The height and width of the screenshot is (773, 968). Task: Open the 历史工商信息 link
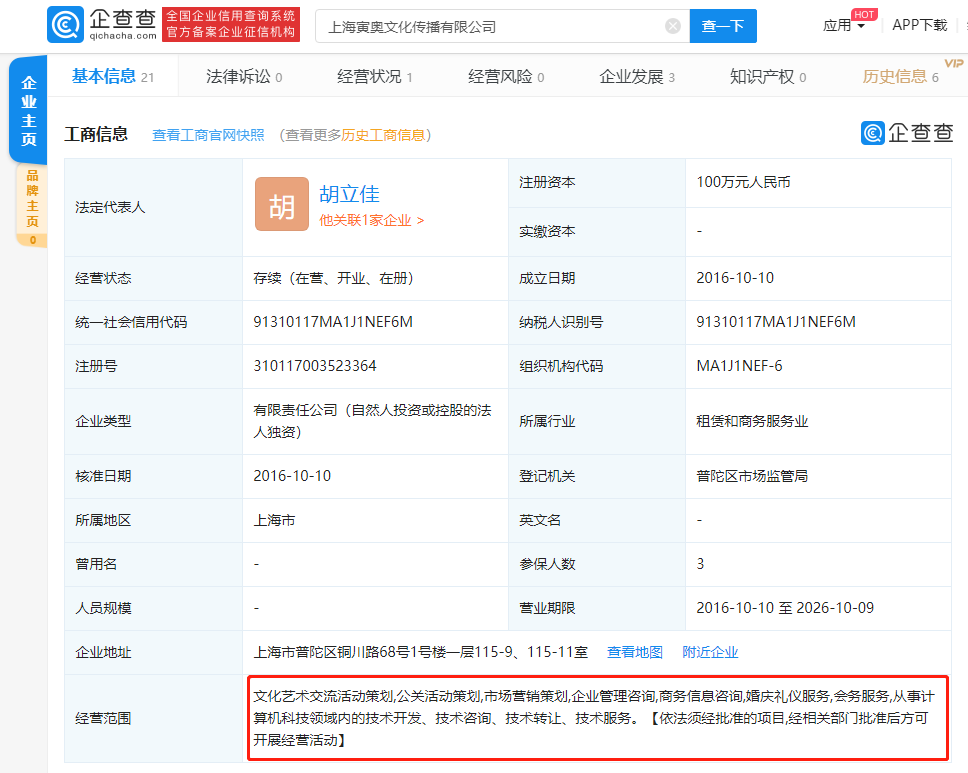click(x=383, y=135)
